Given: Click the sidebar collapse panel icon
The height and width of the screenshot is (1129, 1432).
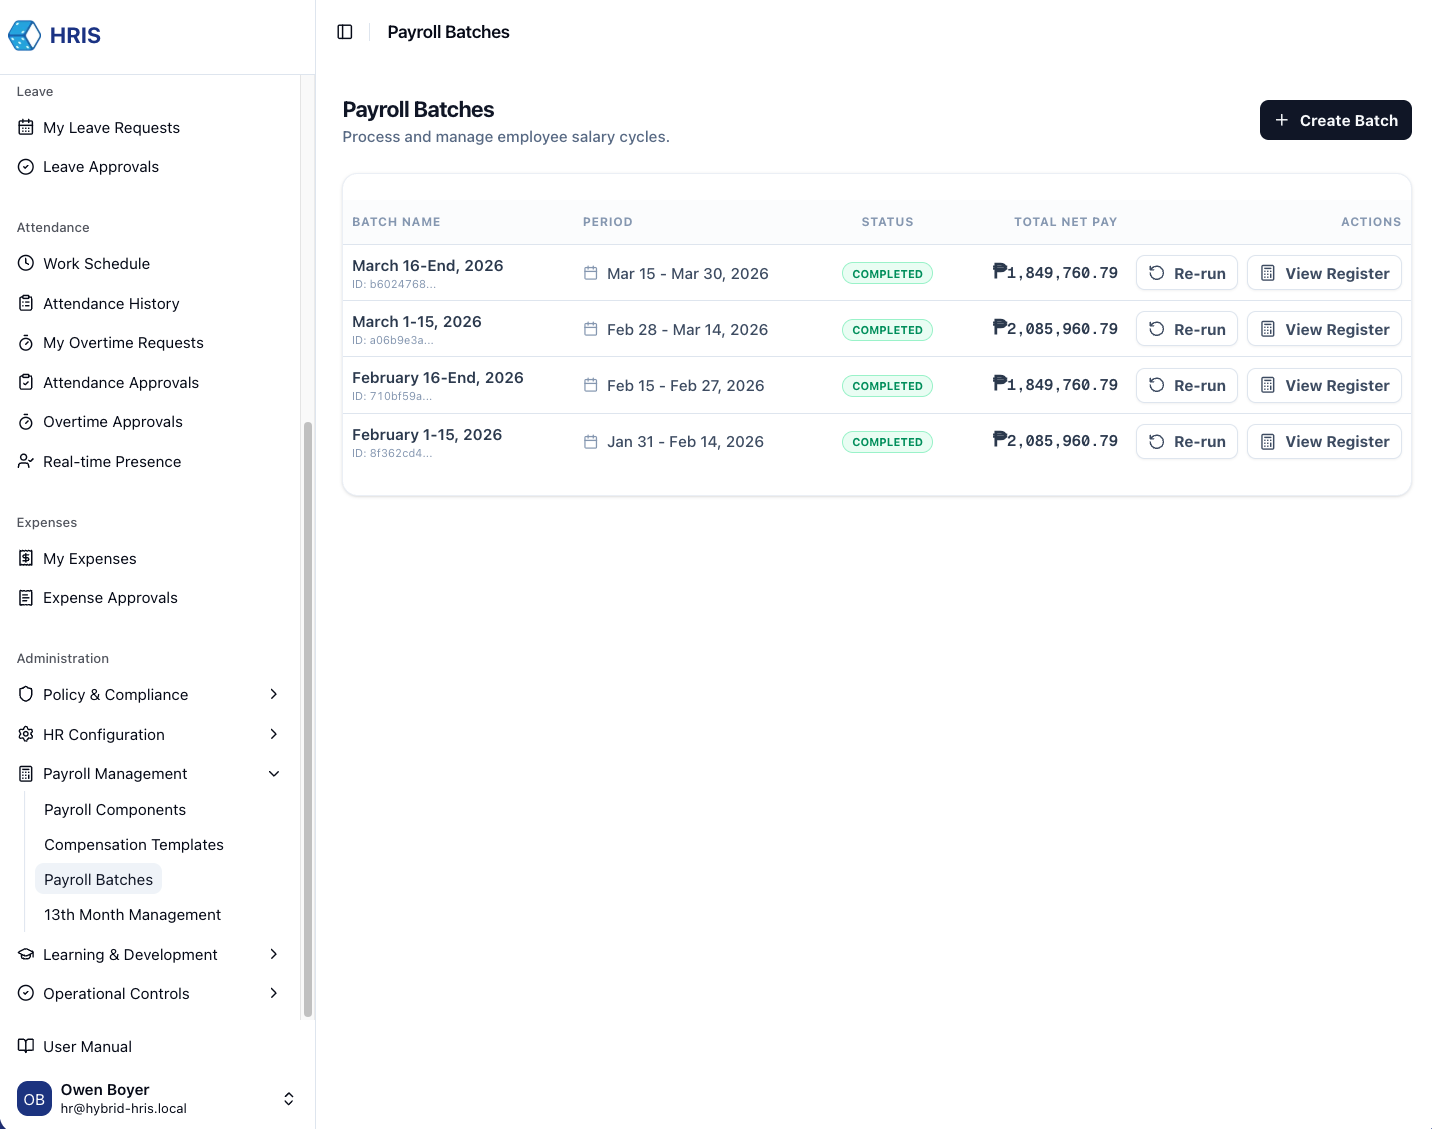Looking at the screenshot, I should coord(344,31).
